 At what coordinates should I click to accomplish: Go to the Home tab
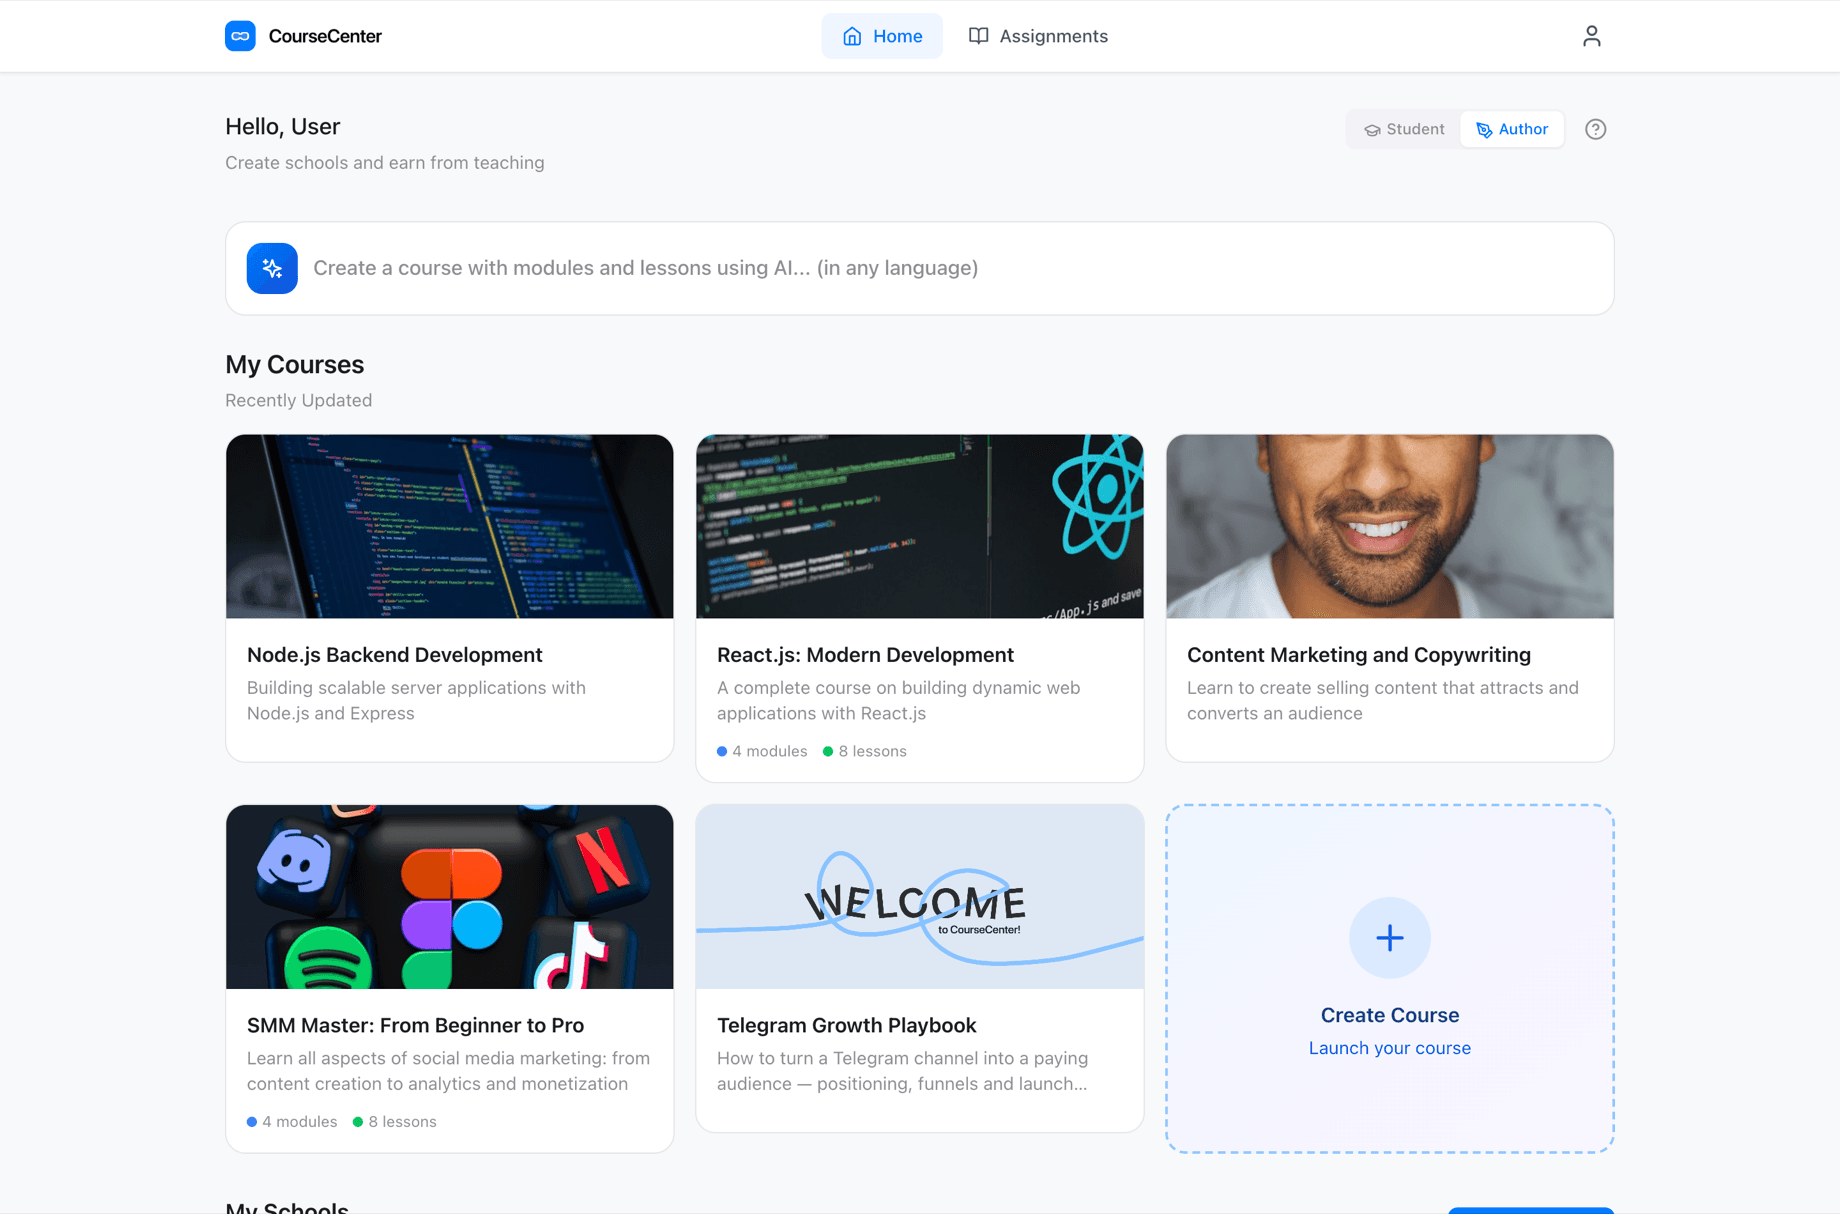point(882,36)
